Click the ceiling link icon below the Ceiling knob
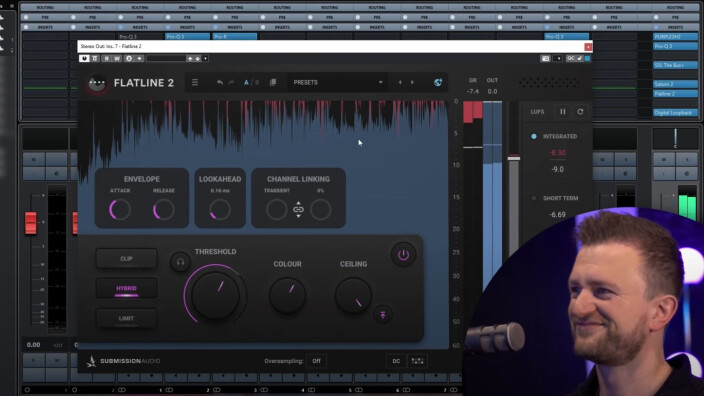 (383, 315)
